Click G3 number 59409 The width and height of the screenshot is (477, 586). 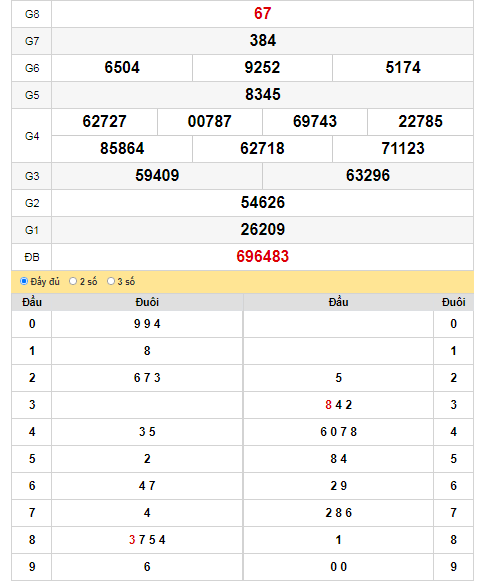point(157,175)
